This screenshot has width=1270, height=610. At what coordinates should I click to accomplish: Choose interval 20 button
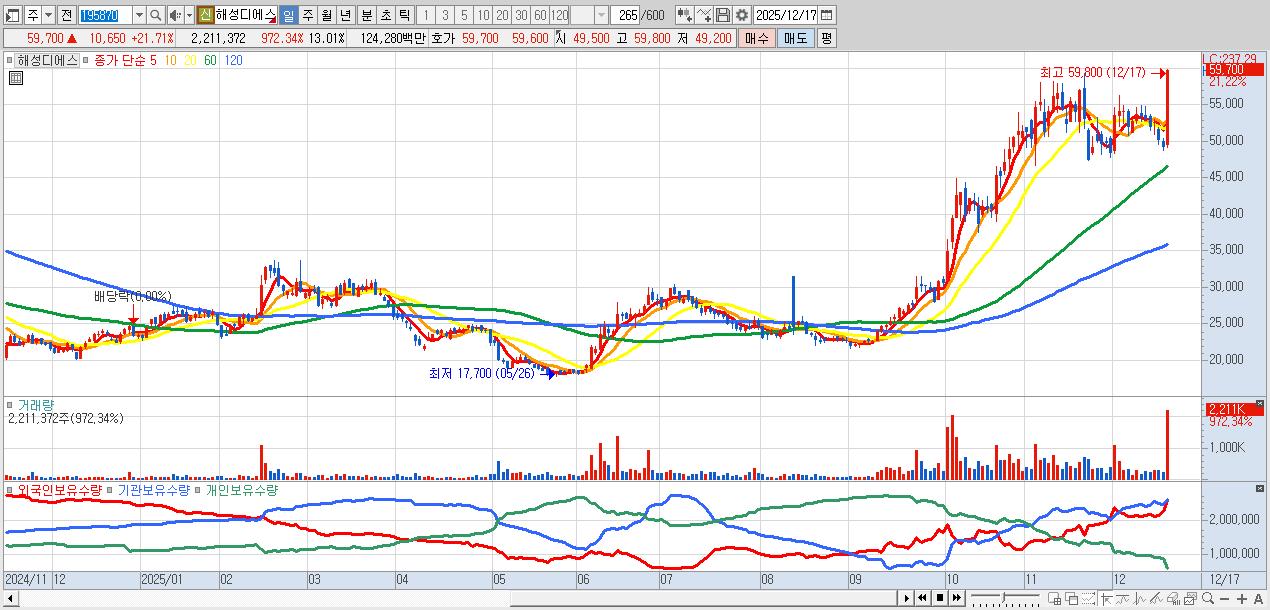click(502, 15)
